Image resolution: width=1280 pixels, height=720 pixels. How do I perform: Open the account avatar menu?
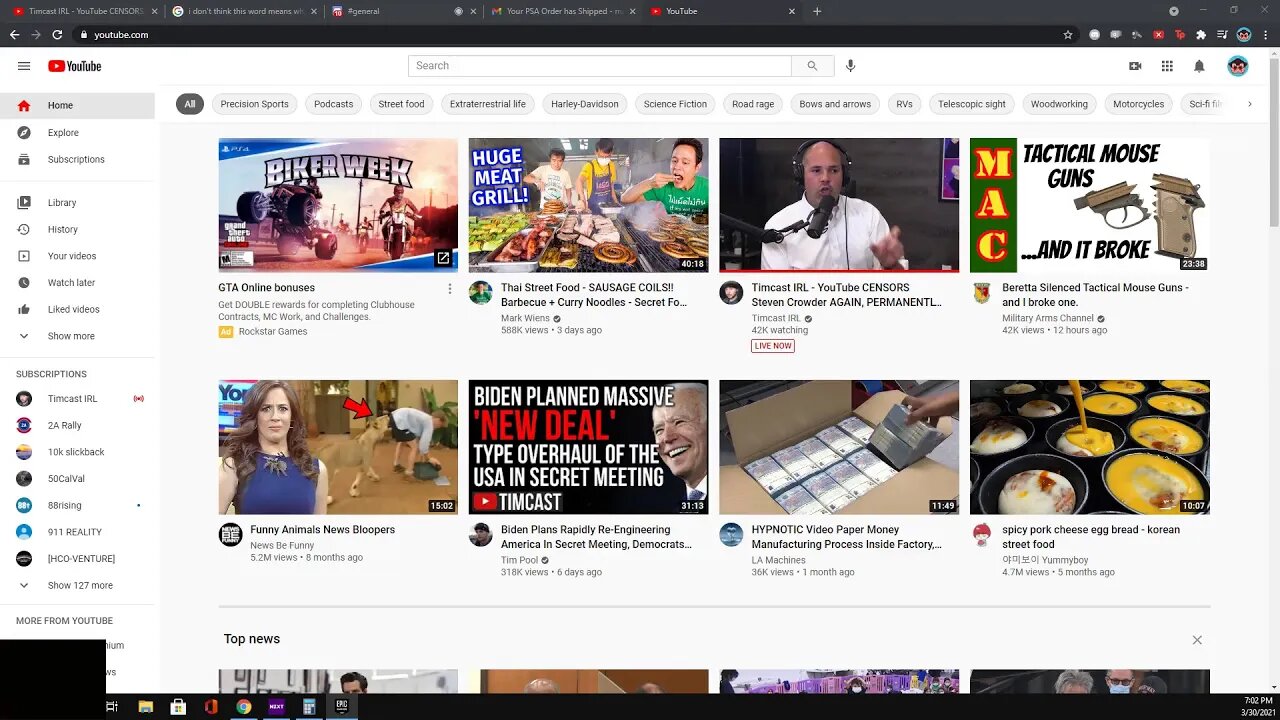pyautogui.click(x=1238, y=66)
